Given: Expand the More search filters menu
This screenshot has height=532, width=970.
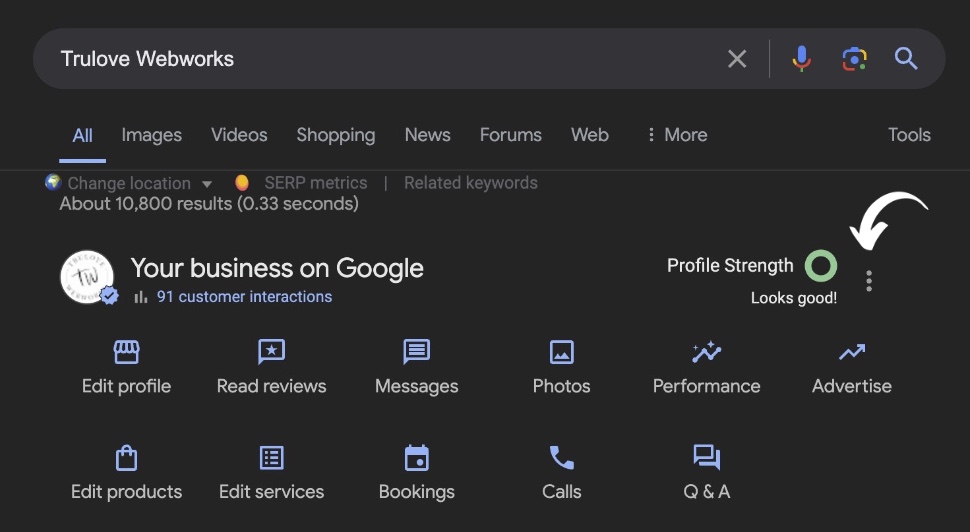Looking at the screenshot, I should click(x=677, y=135).
